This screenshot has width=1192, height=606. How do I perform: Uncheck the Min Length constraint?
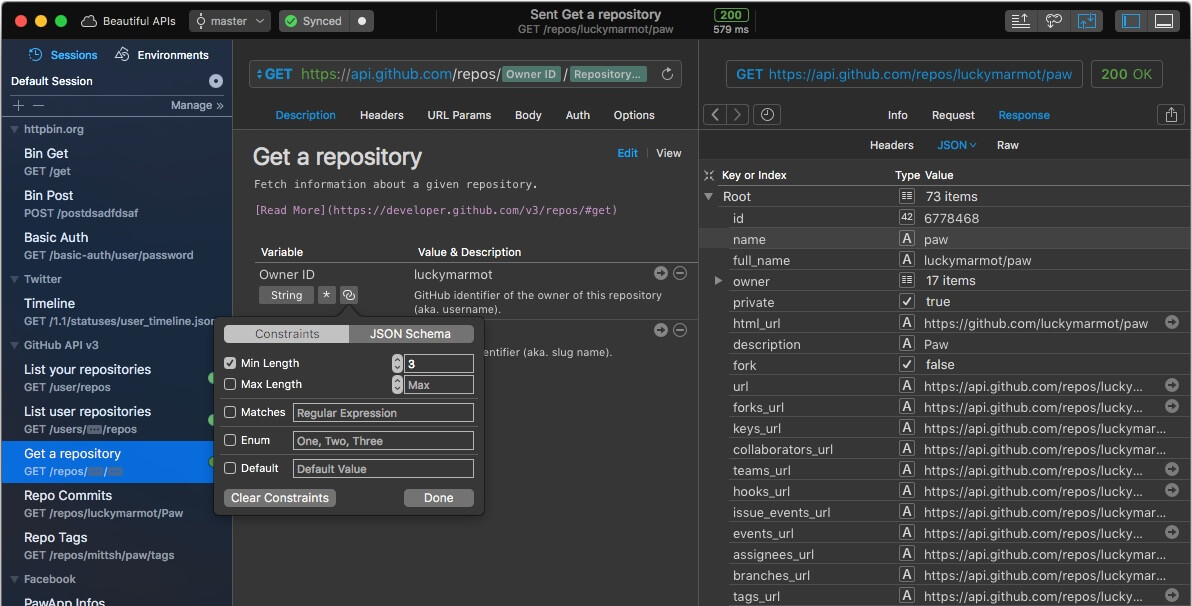[231, 363]
